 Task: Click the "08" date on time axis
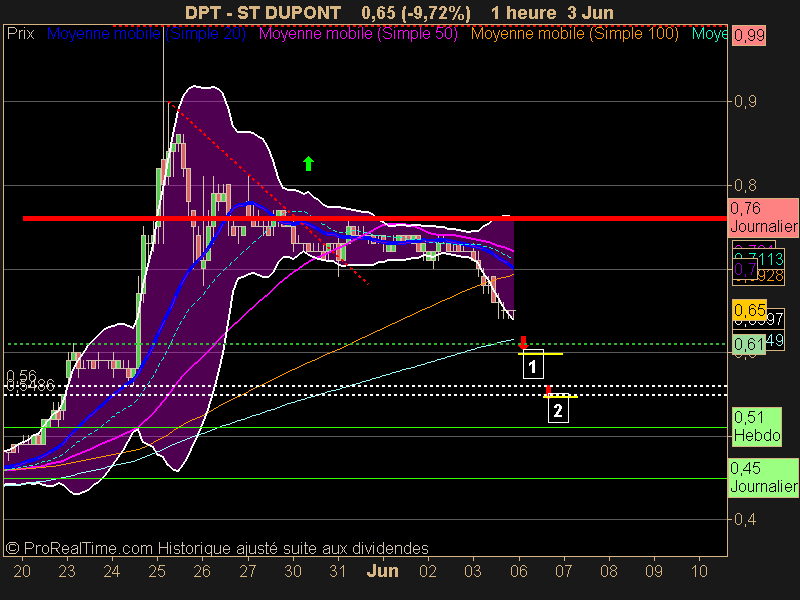pos(609,571)
